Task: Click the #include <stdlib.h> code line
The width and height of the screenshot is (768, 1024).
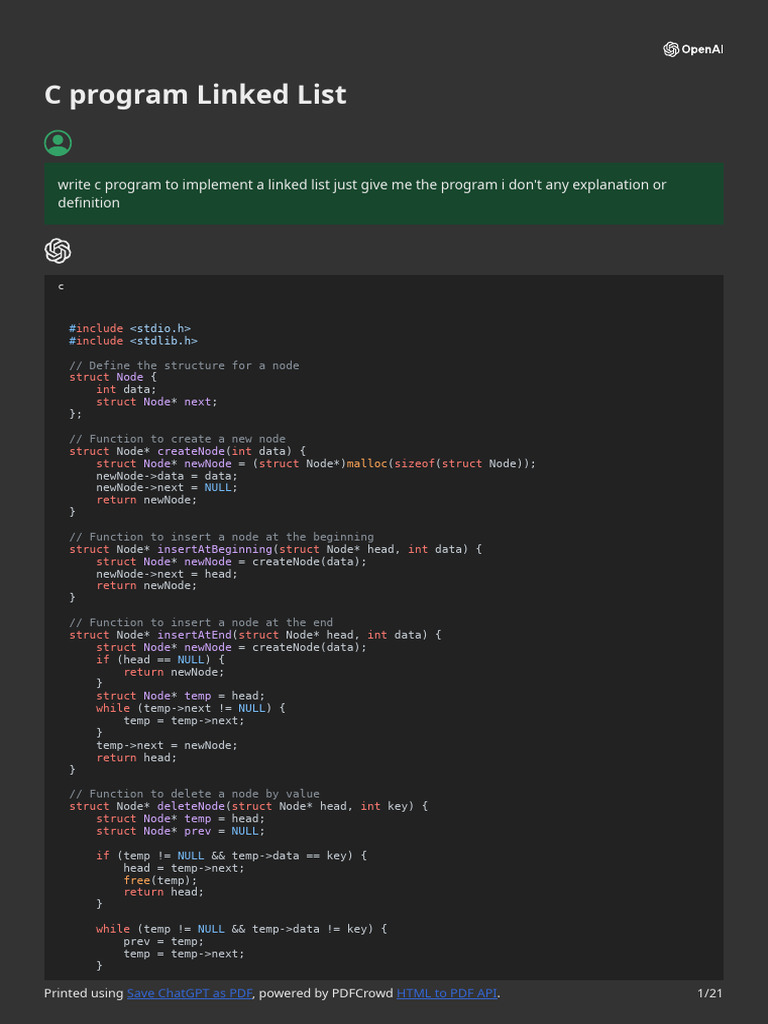Action: (x=133, y=341)
